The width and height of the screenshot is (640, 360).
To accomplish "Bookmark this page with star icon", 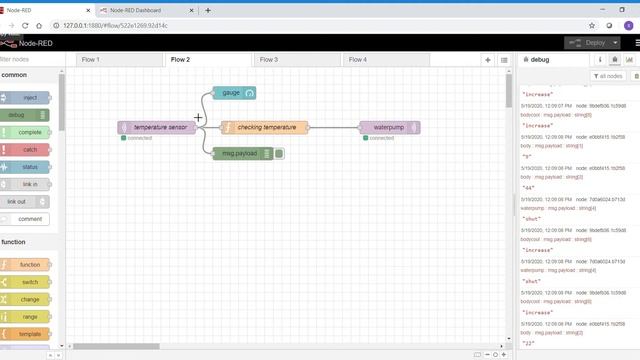I will 592,26.
